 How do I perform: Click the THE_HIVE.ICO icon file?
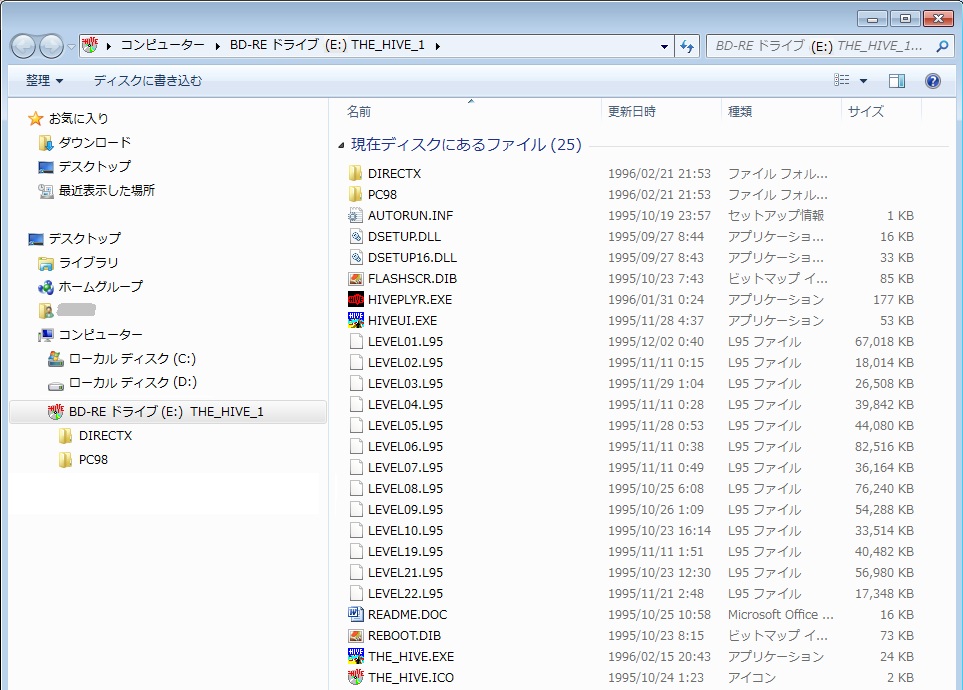coord(356,677)
